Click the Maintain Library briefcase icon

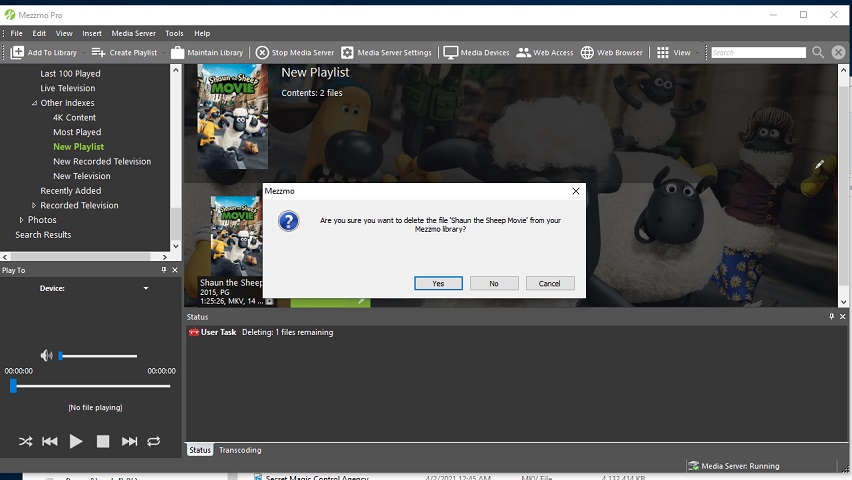177,52
